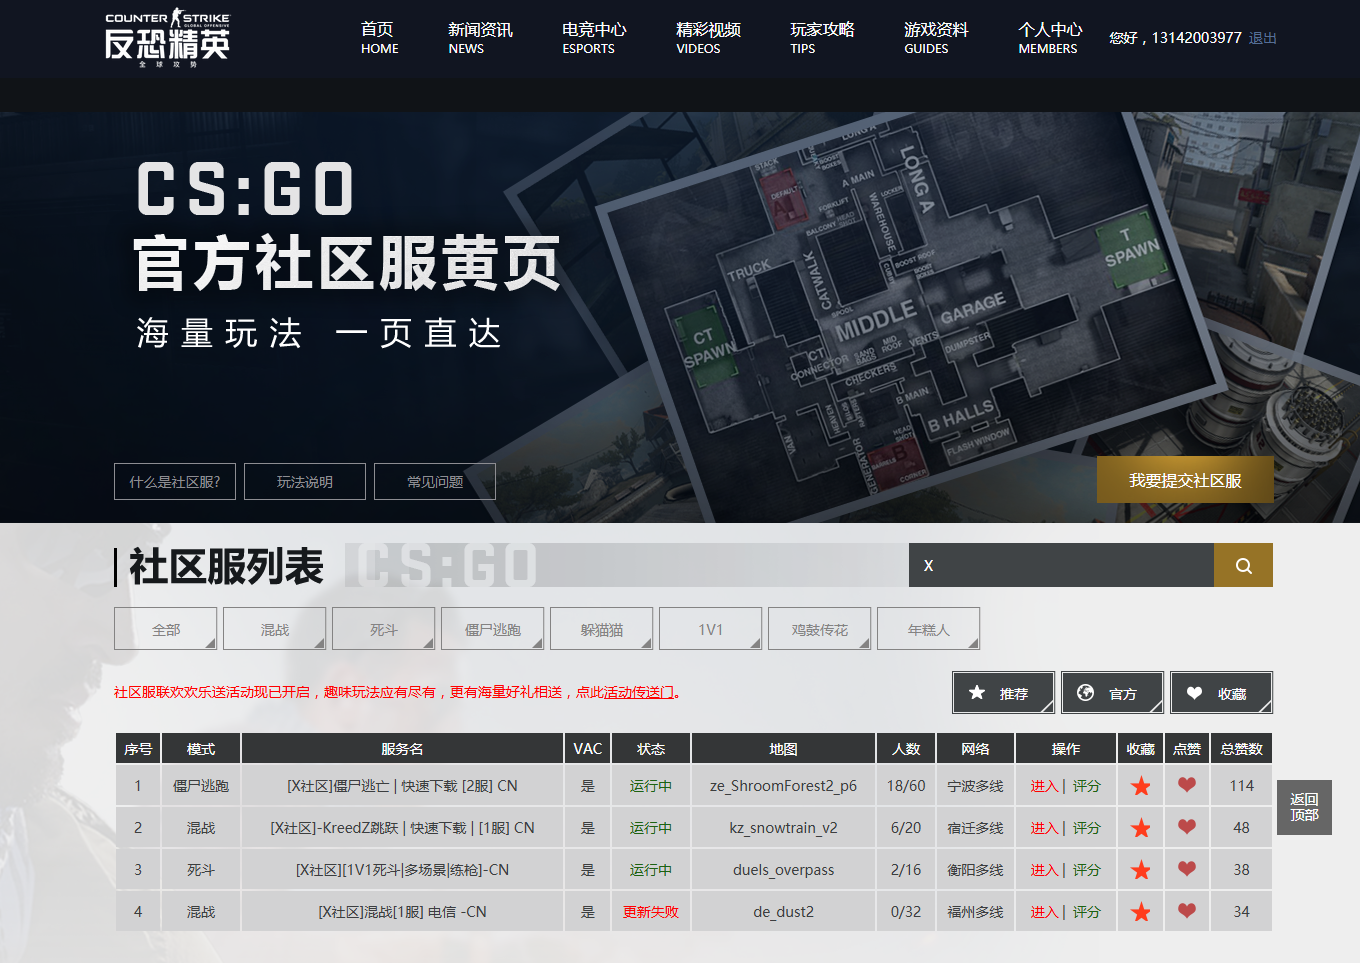Open the 僵尸逃跑 category dropdown
Screen dimensions: 1360x963
(x=493, y=629)
